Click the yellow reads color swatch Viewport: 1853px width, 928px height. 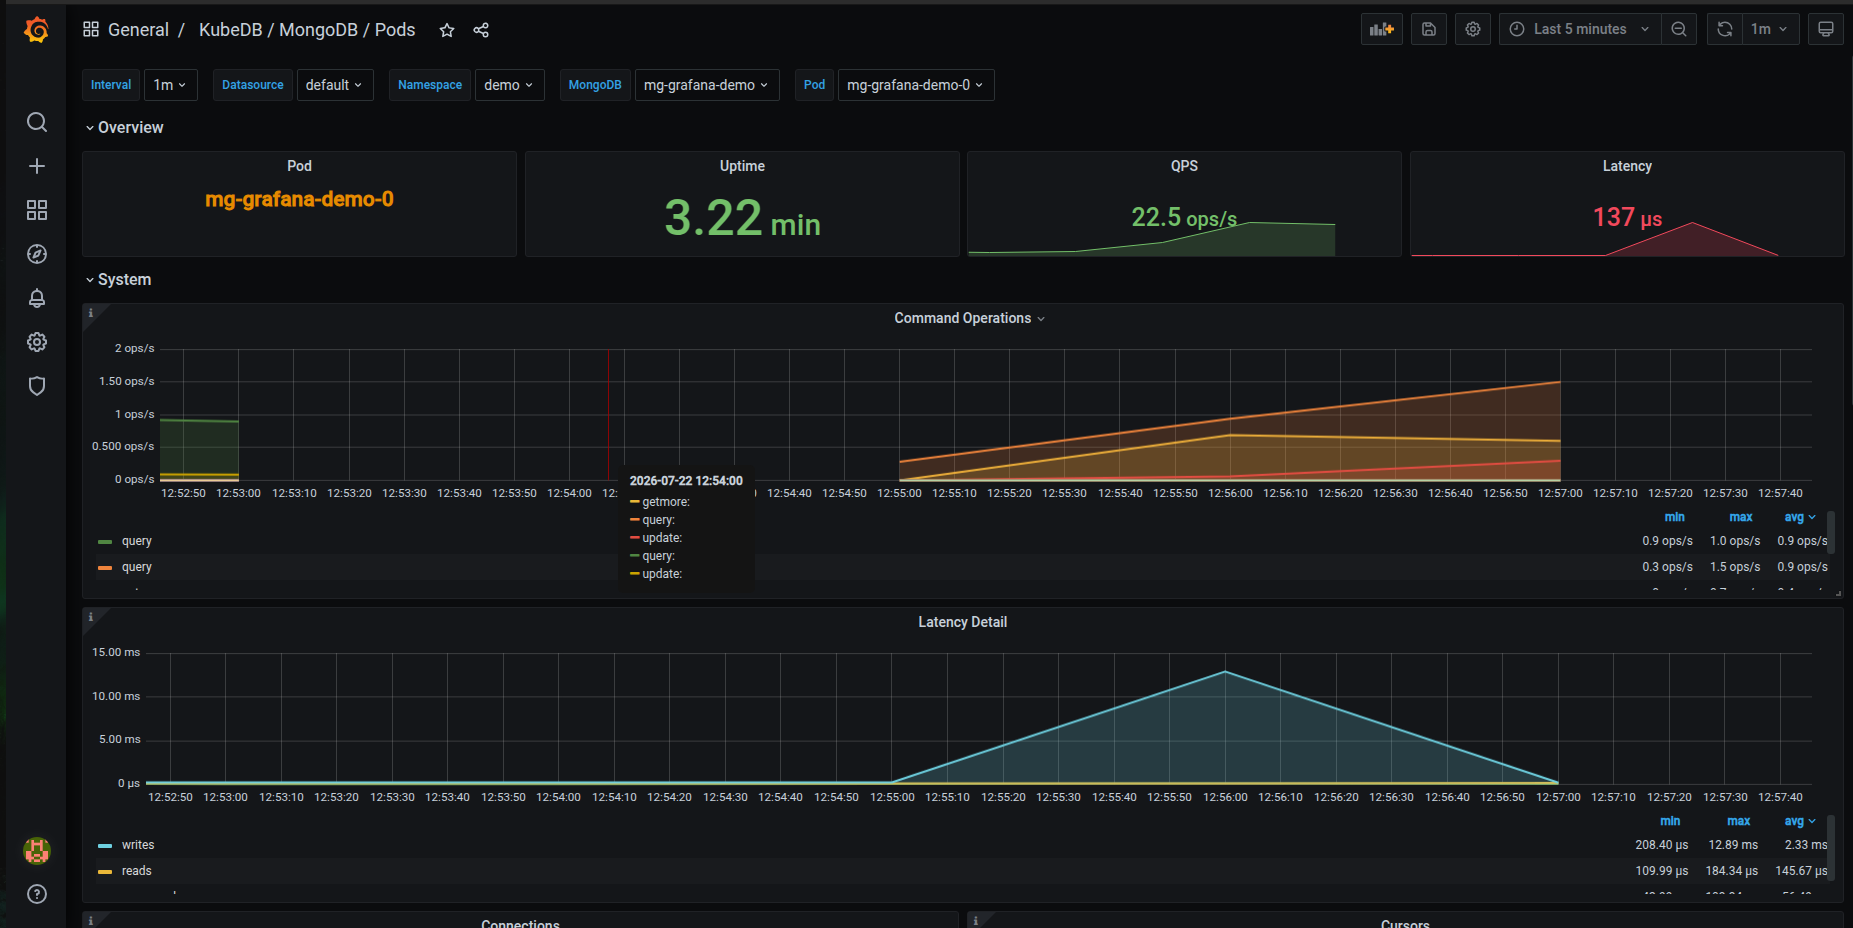pyautogui.click(x=105, y=872)
